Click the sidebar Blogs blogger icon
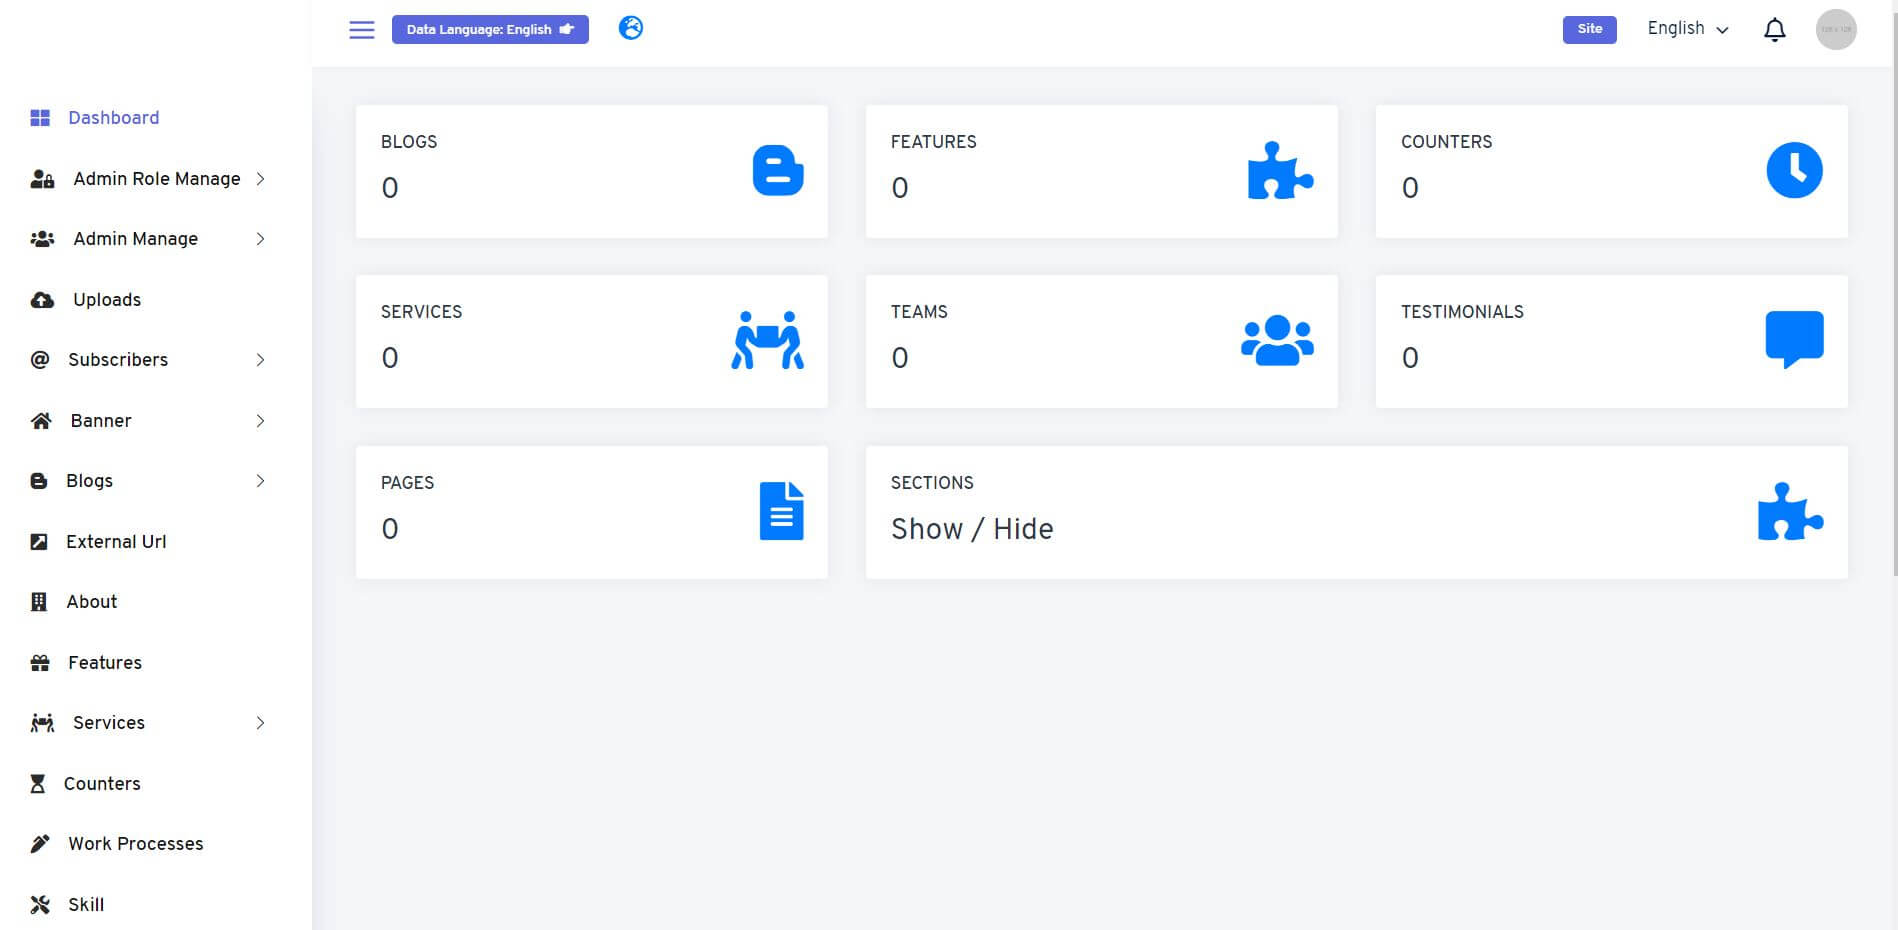The height and width of the screenshot is (930, 1898). pos(39,481)
